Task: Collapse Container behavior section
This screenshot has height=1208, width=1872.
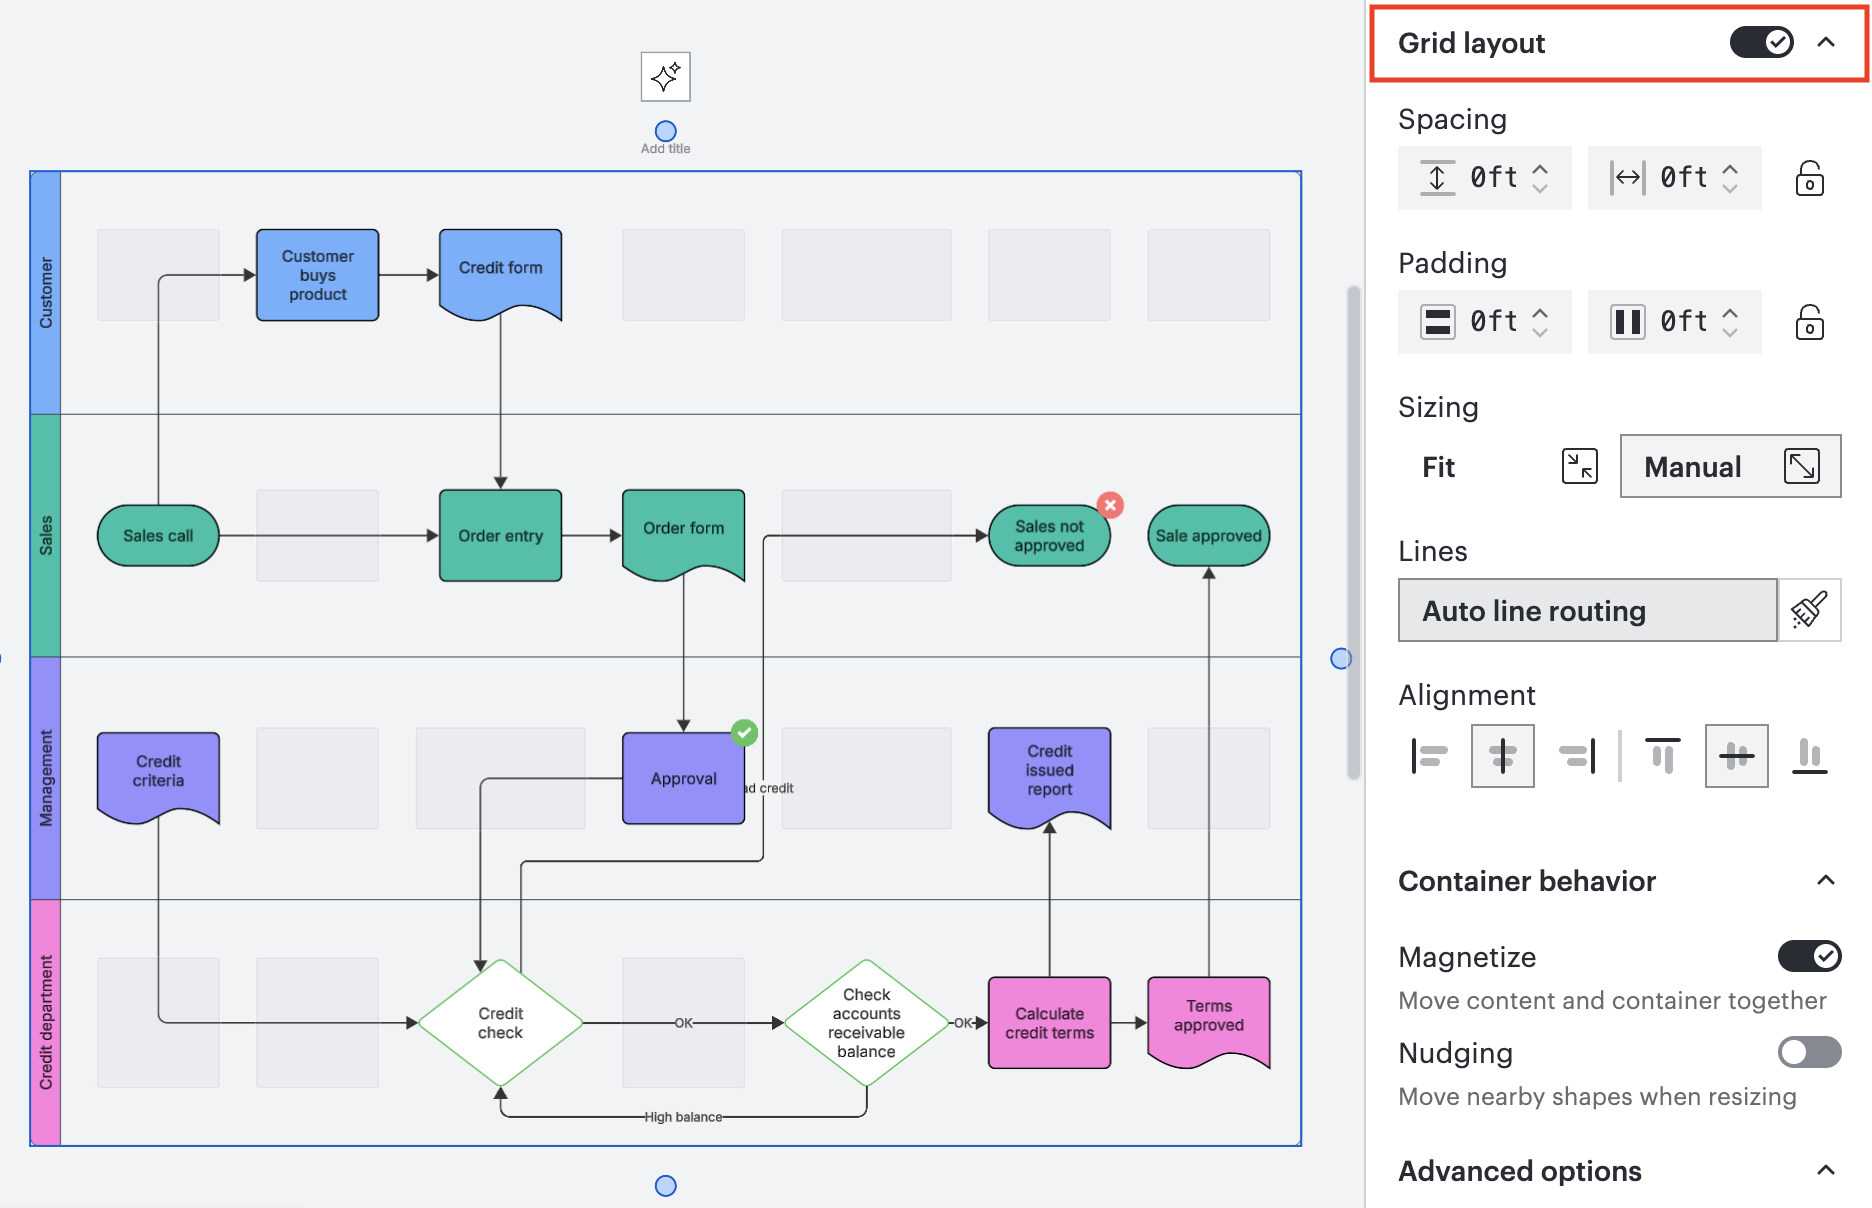Action: (1825, 880)
